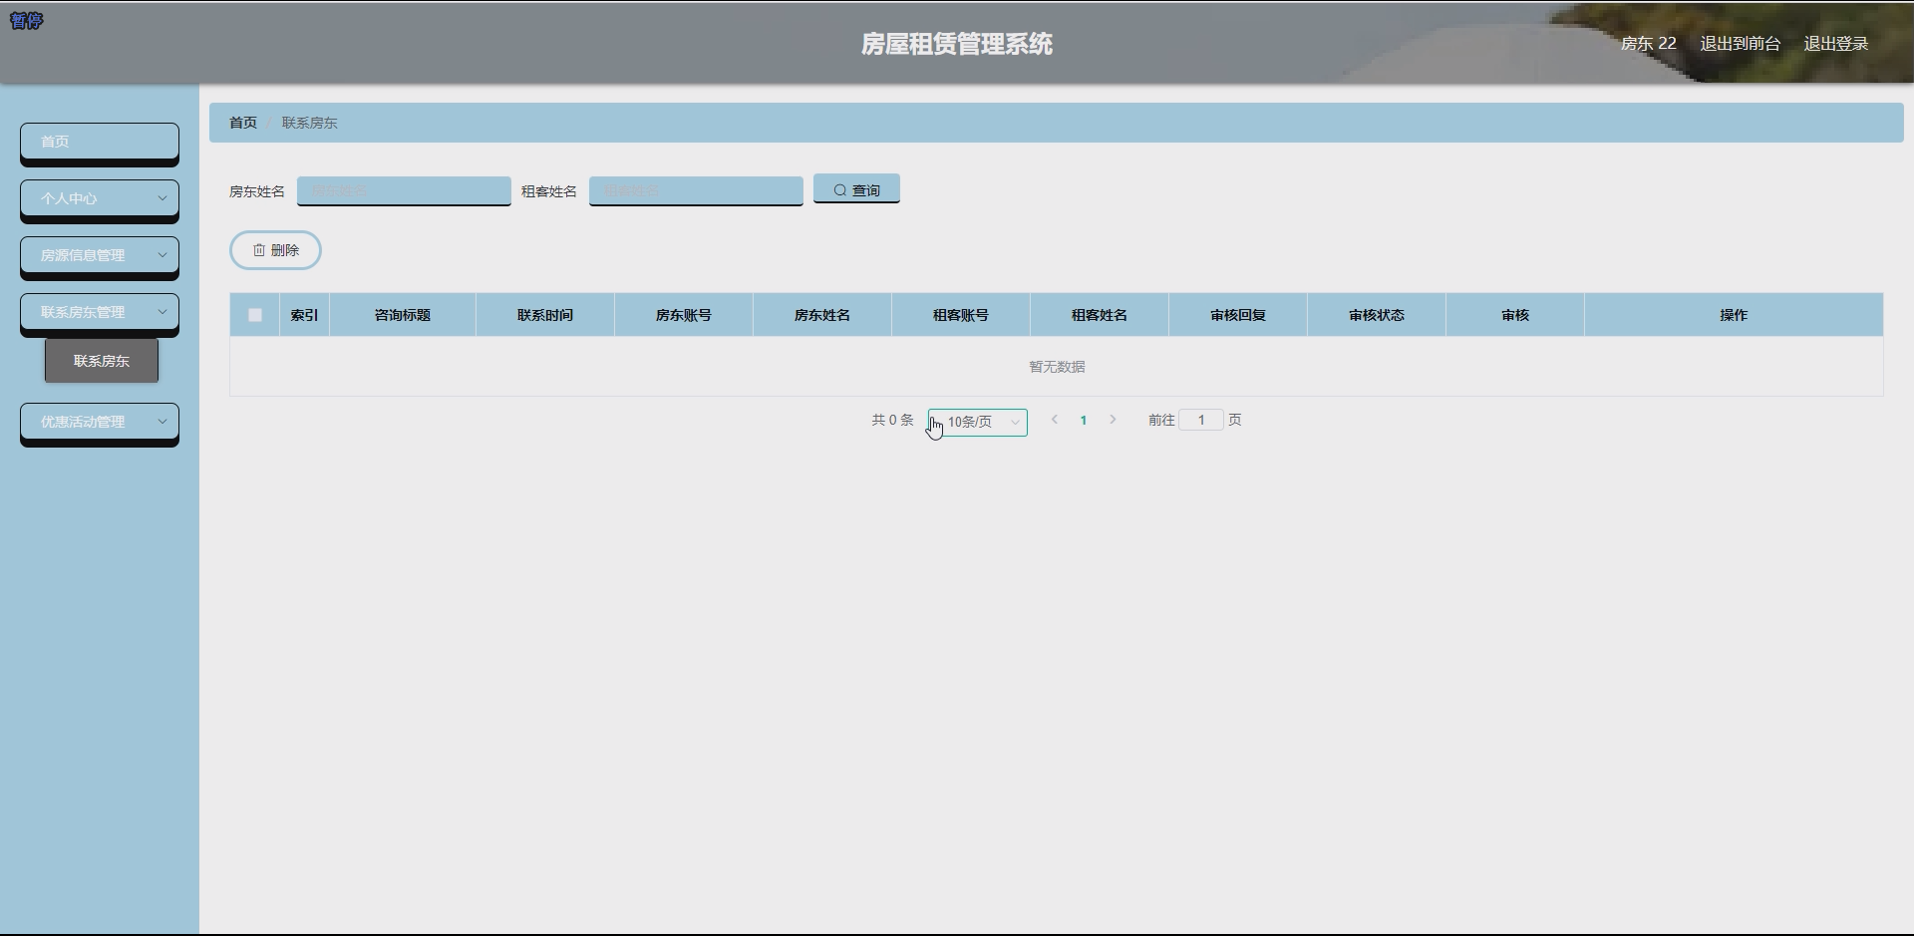Go to previous page arrow
Screen dimensions: 1914x936
point(1054,420)
